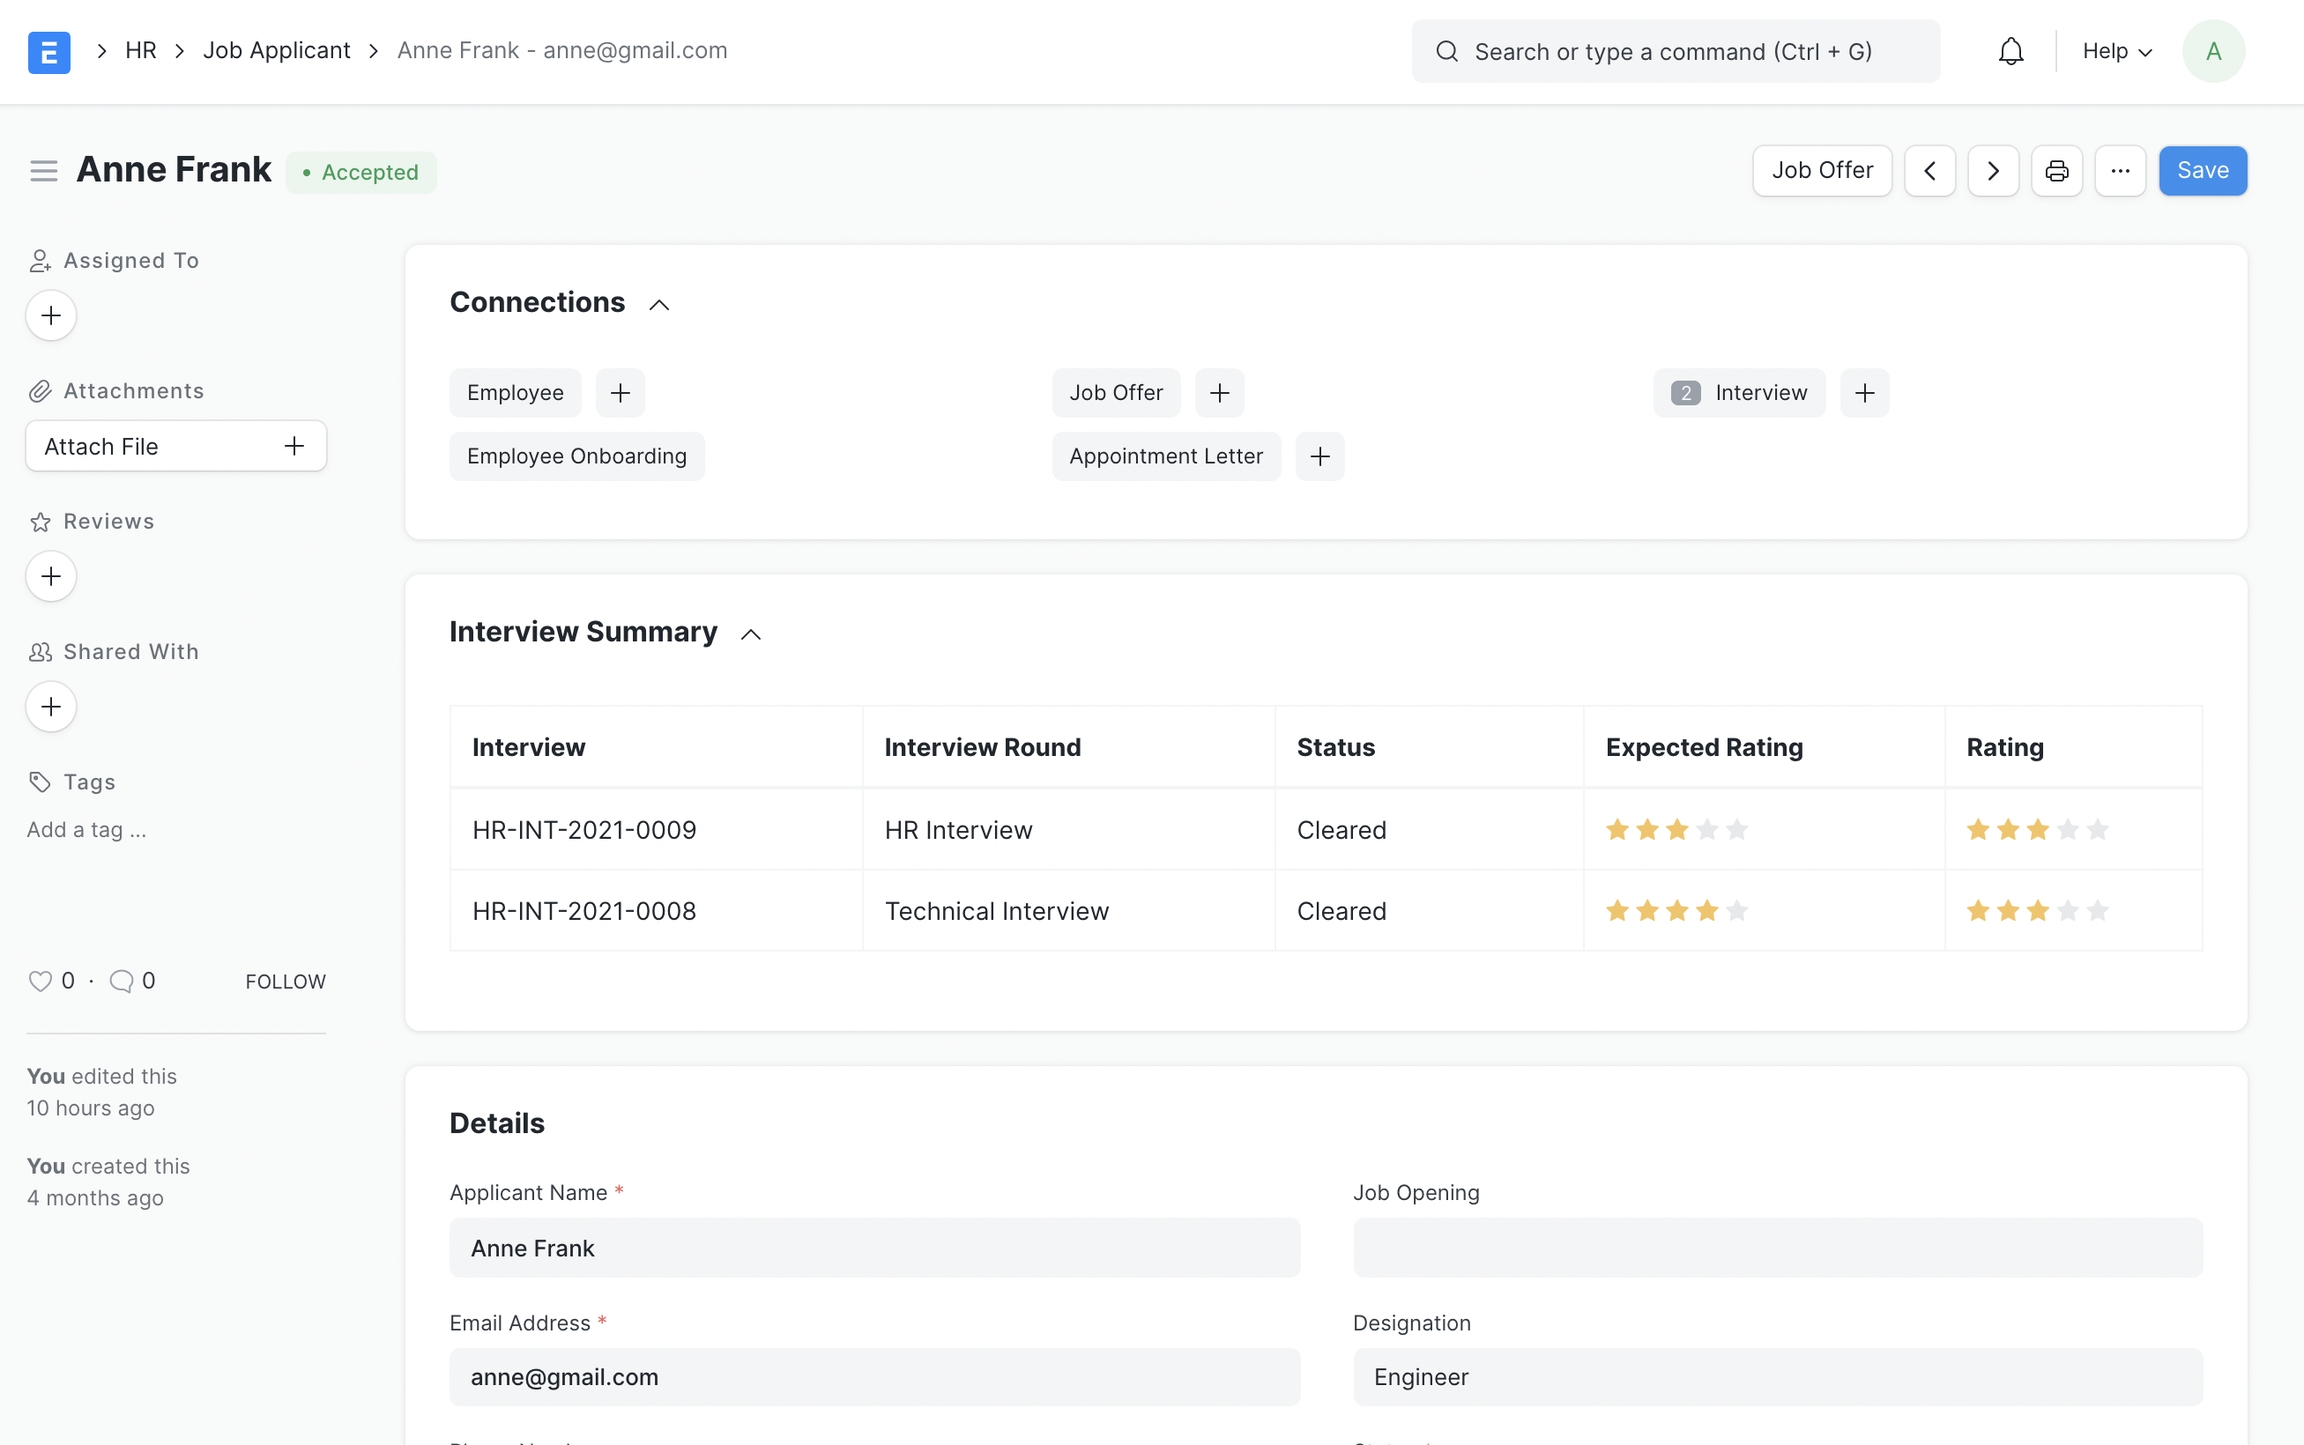Add a review with plus button

pos(51,577)
